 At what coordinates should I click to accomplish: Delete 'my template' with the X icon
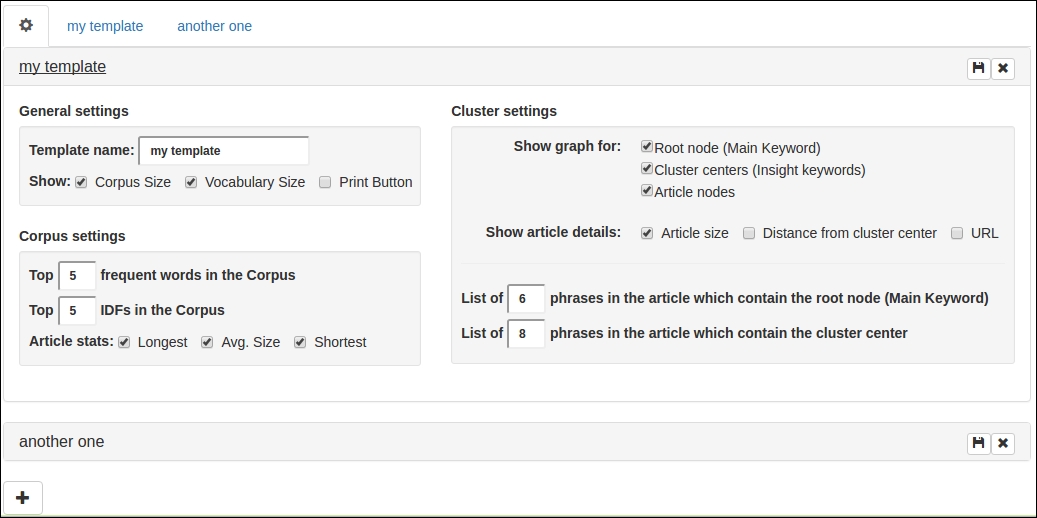(x=1003, y=68)
